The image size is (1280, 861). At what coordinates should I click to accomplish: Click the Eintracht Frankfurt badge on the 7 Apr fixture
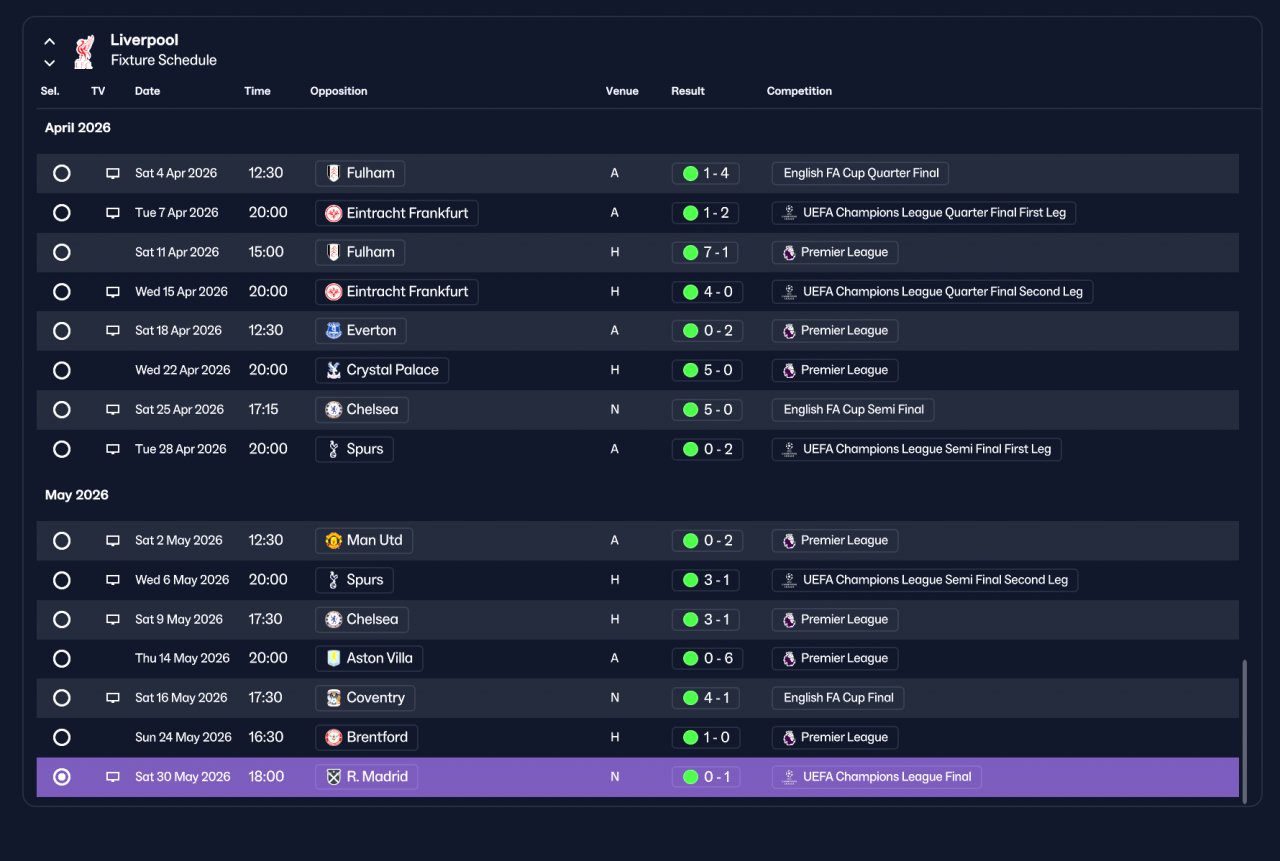[x=334, y=213]
